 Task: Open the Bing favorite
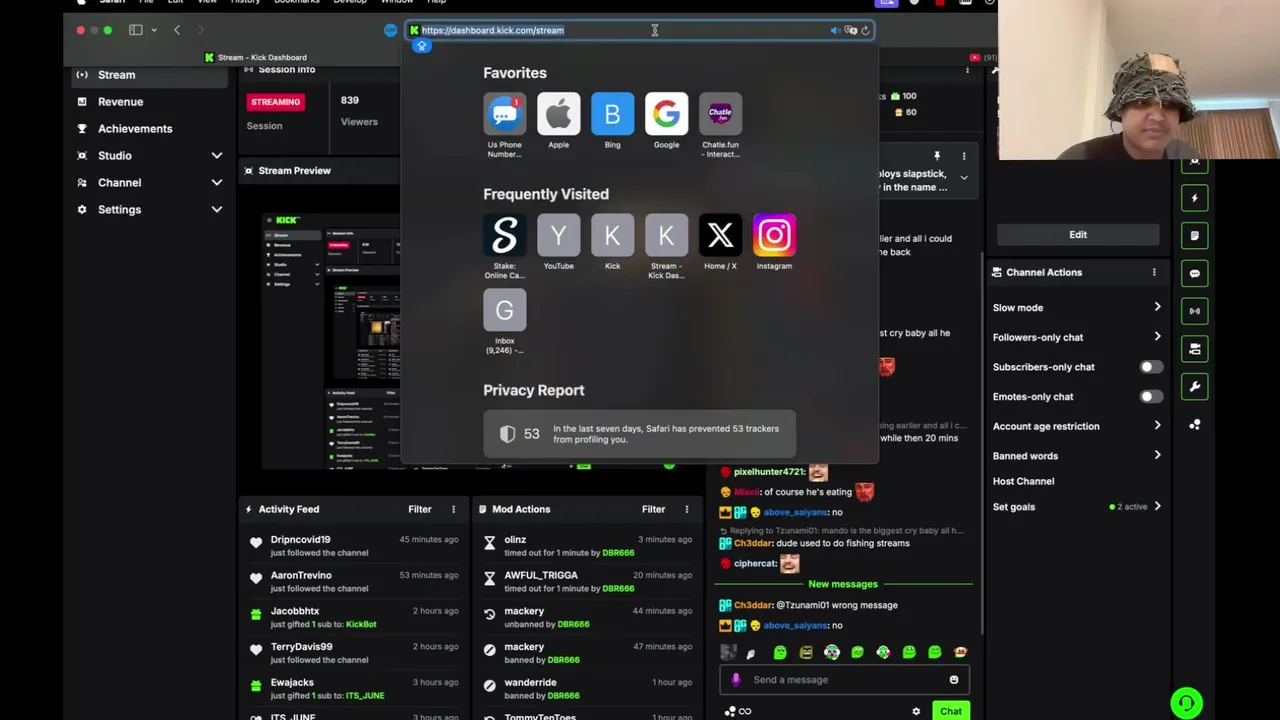(x=612, y=114)
